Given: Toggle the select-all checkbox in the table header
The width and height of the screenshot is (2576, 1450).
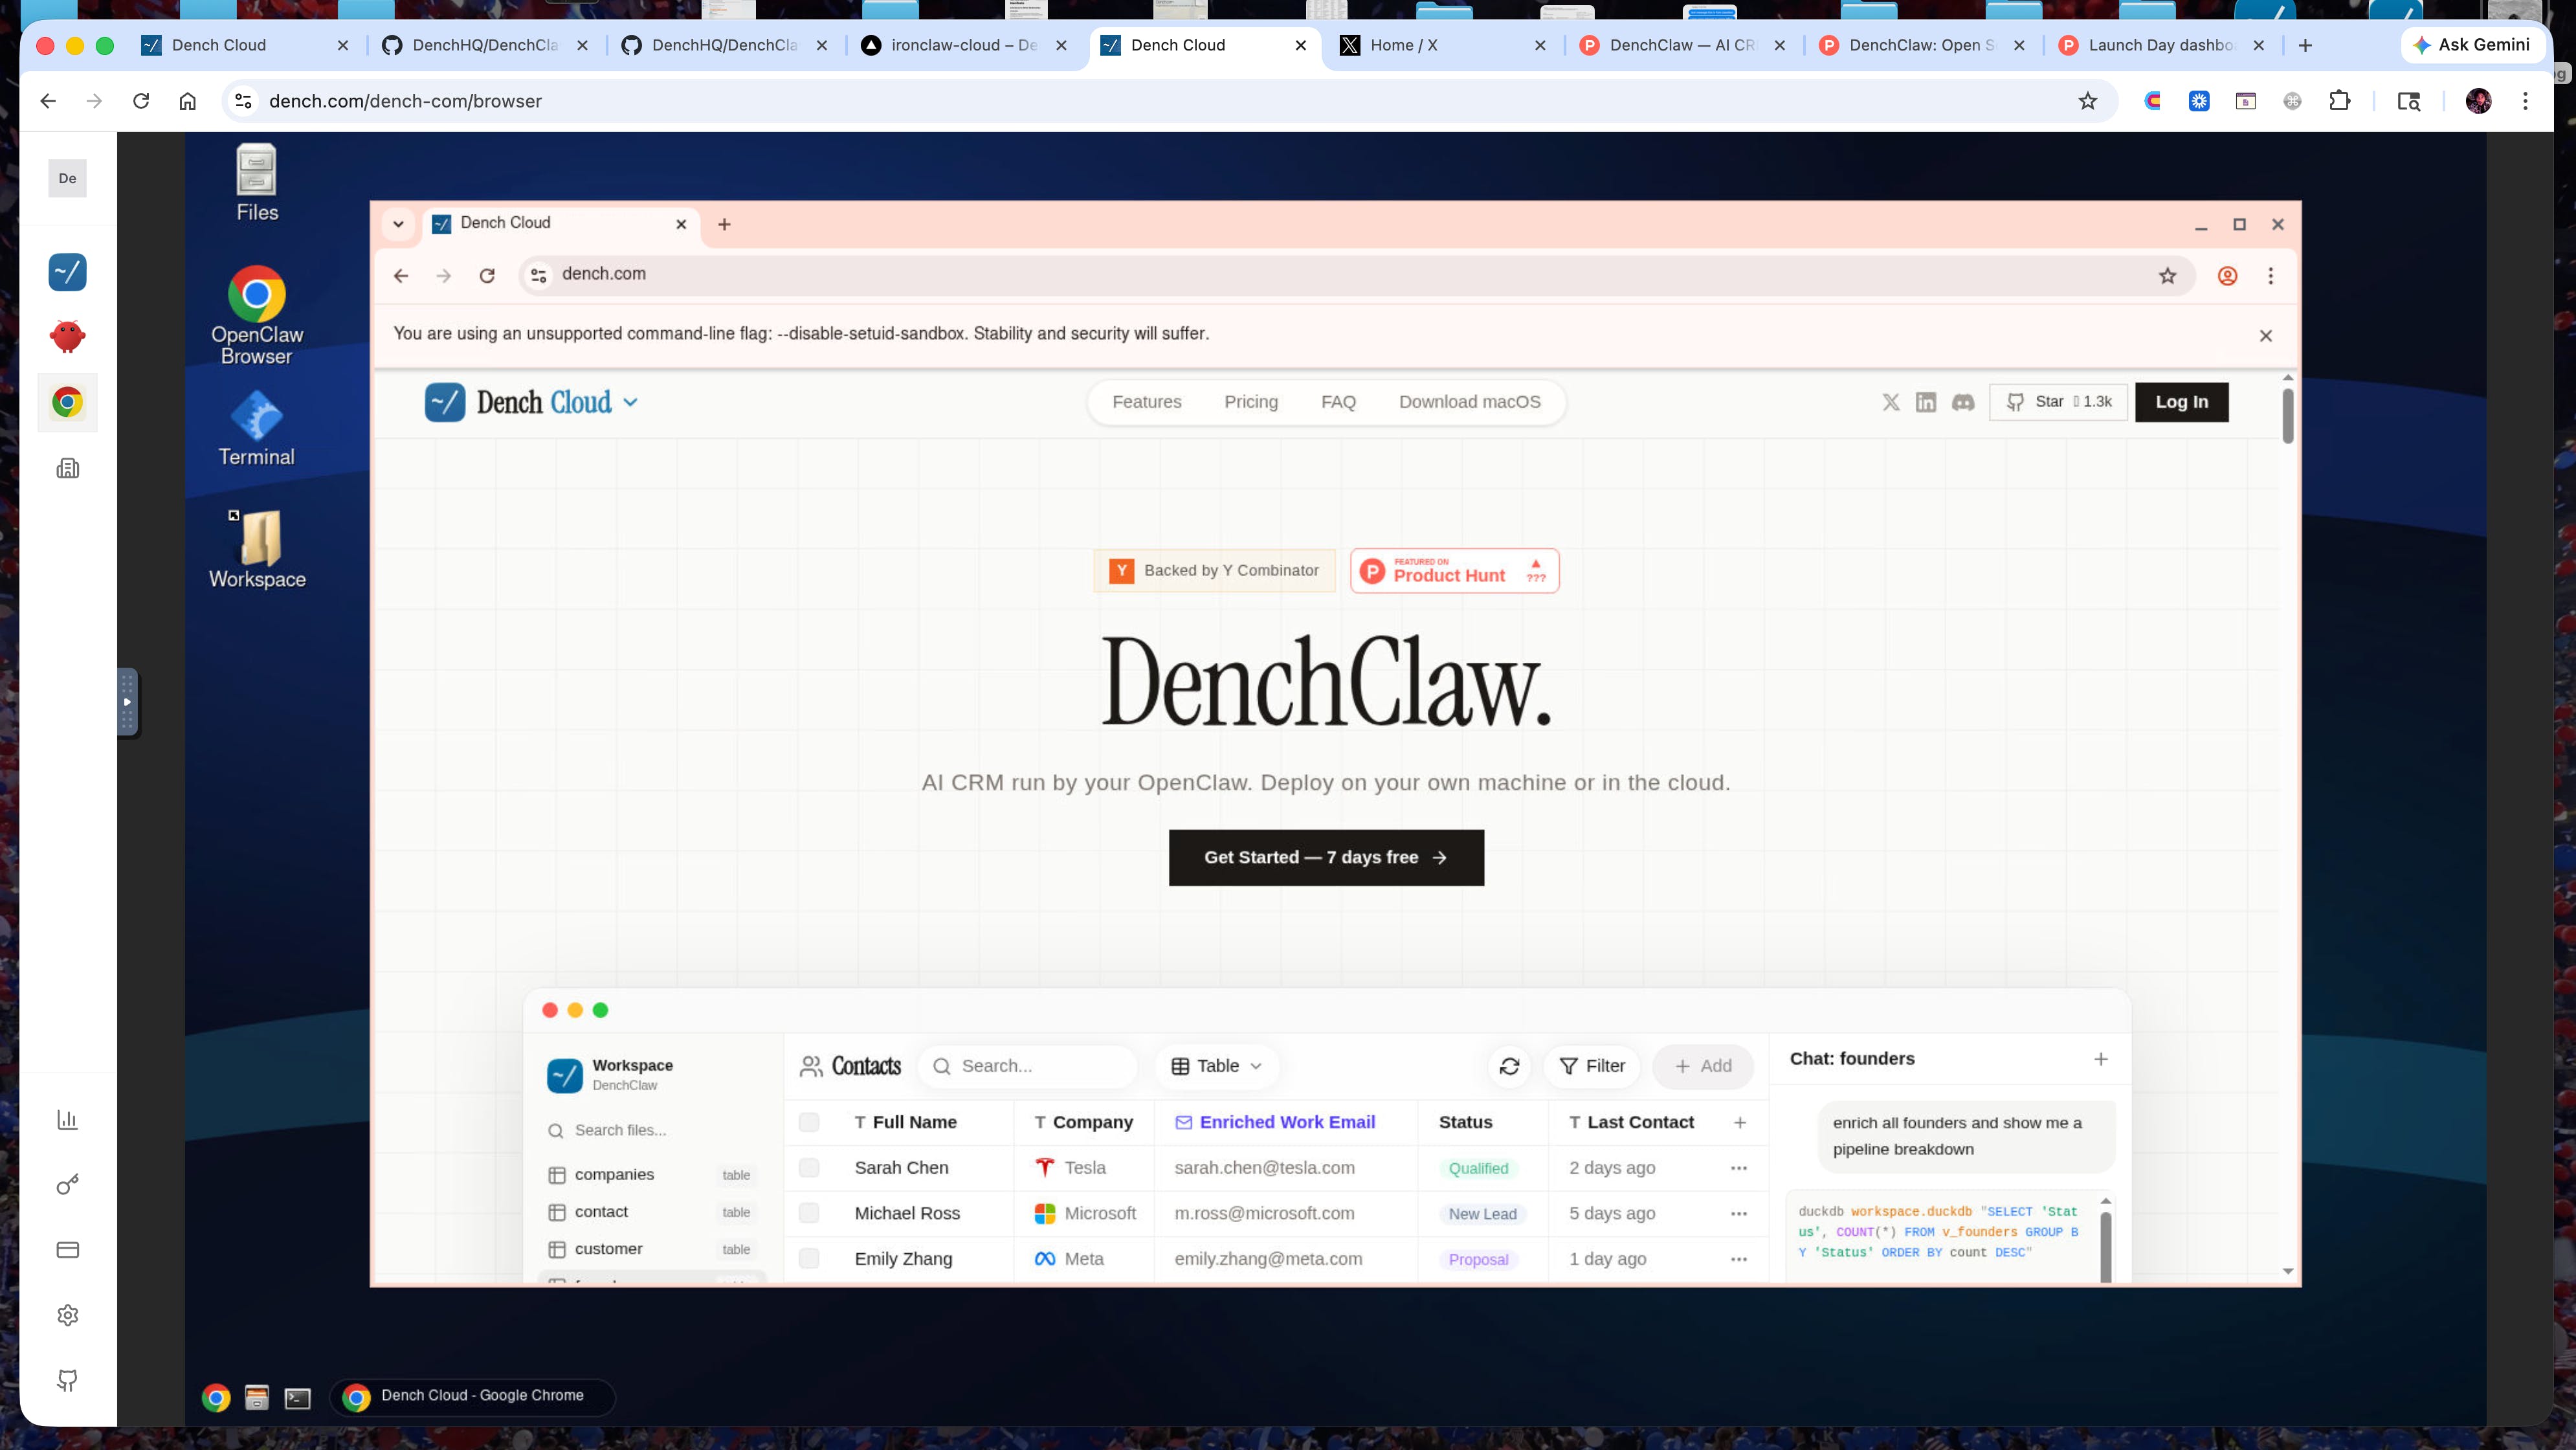Looking at the screenshot, I should coord(809,1122).
